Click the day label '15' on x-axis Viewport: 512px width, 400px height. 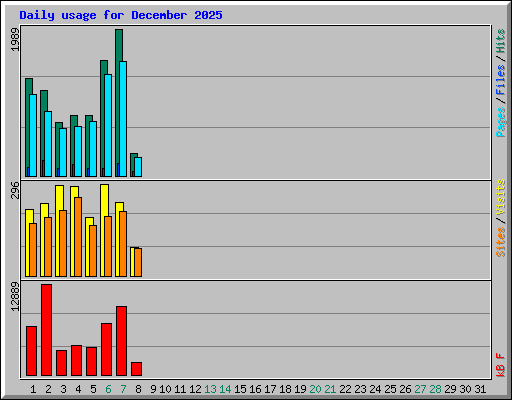tap(240, 389)
